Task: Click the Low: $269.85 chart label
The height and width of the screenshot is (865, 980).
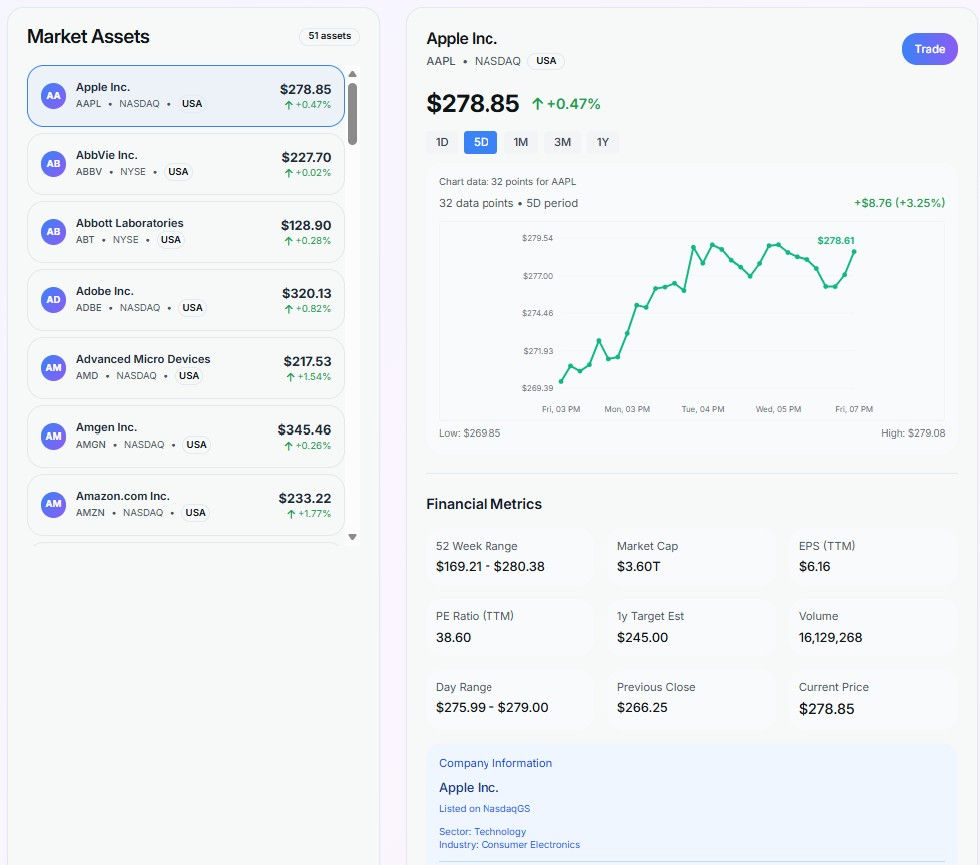Action: [x=469, y=433]
